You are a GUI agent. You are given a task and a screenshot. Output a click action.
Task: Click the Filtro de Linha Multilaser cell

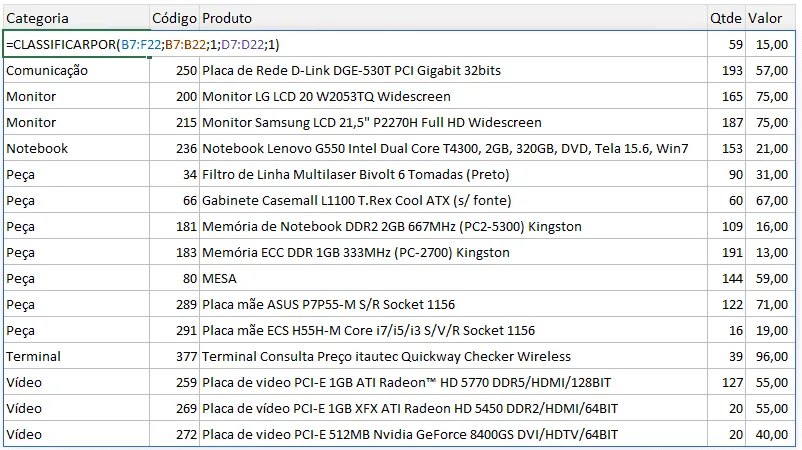[x=453, y=174]
